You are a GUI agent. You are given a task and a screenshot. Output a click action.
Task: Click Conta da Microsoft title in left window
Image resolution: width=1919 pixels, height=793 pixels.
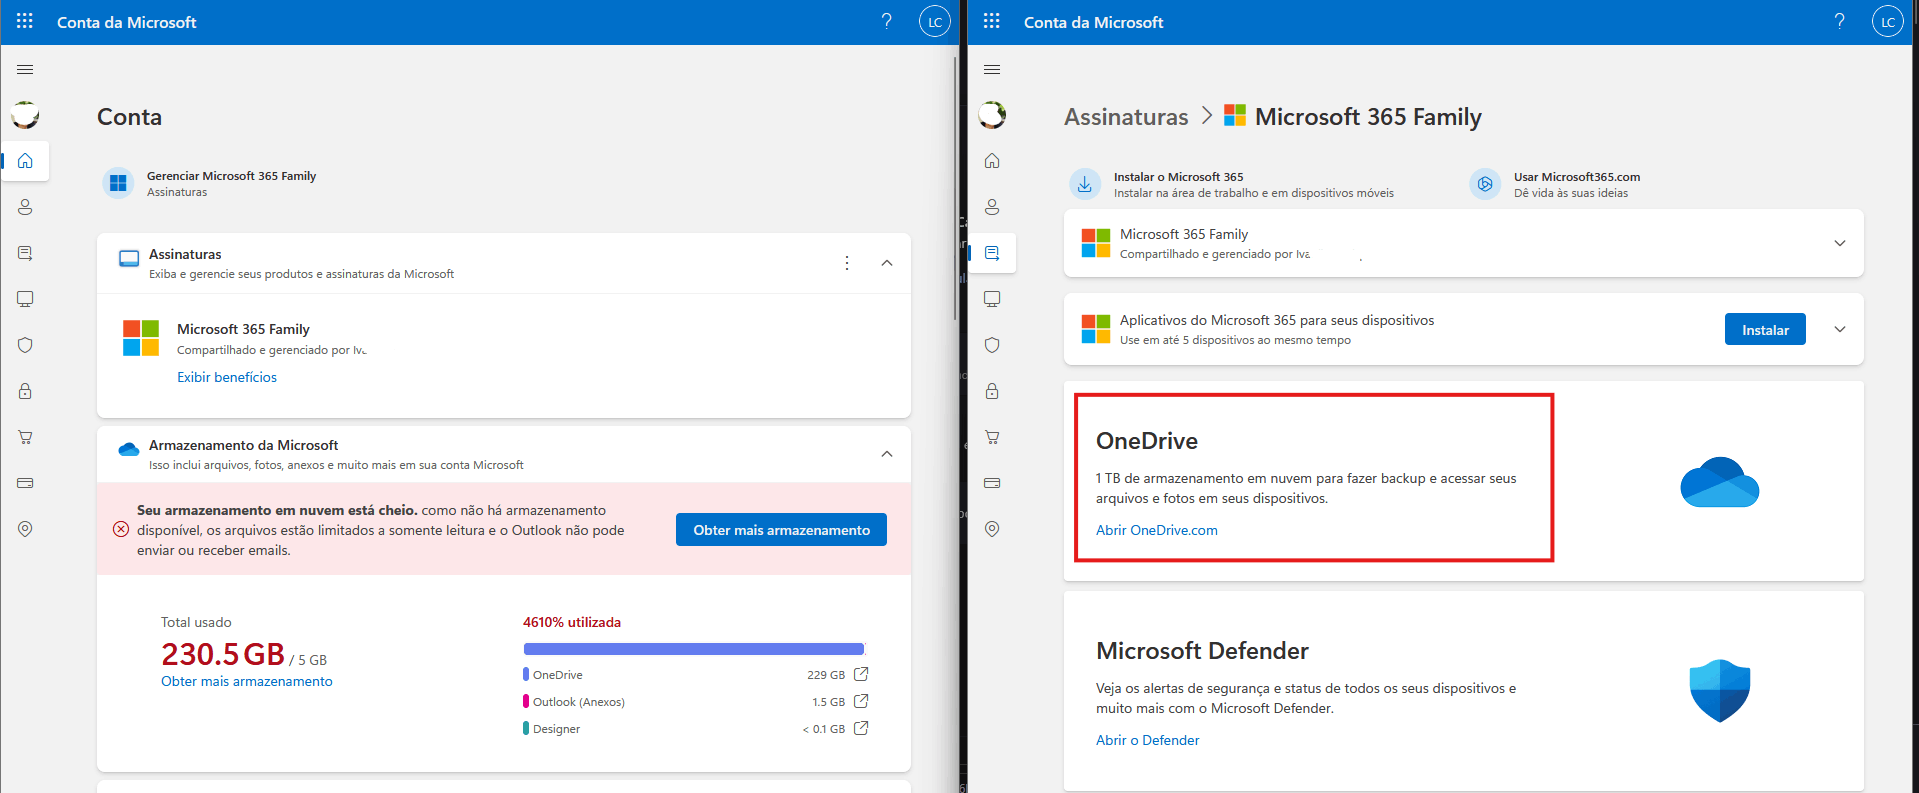[x=127, y=22]
